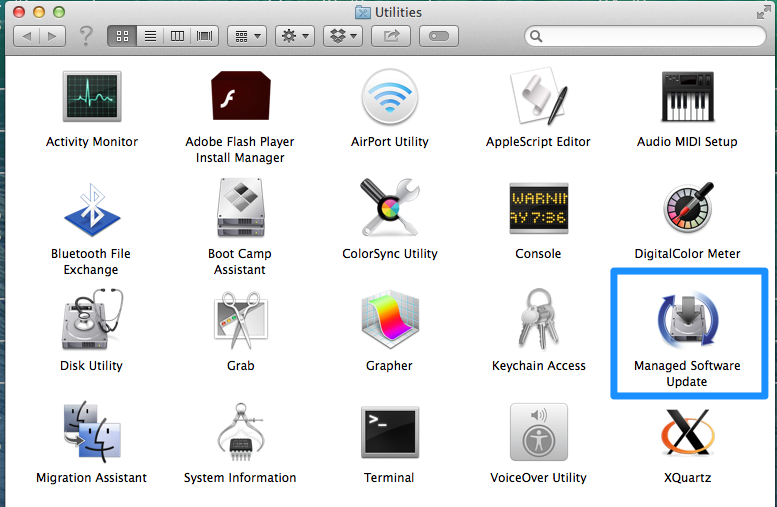Select the Boot Camp Assistant icon
777x507 pixels.
coord(240,208)
